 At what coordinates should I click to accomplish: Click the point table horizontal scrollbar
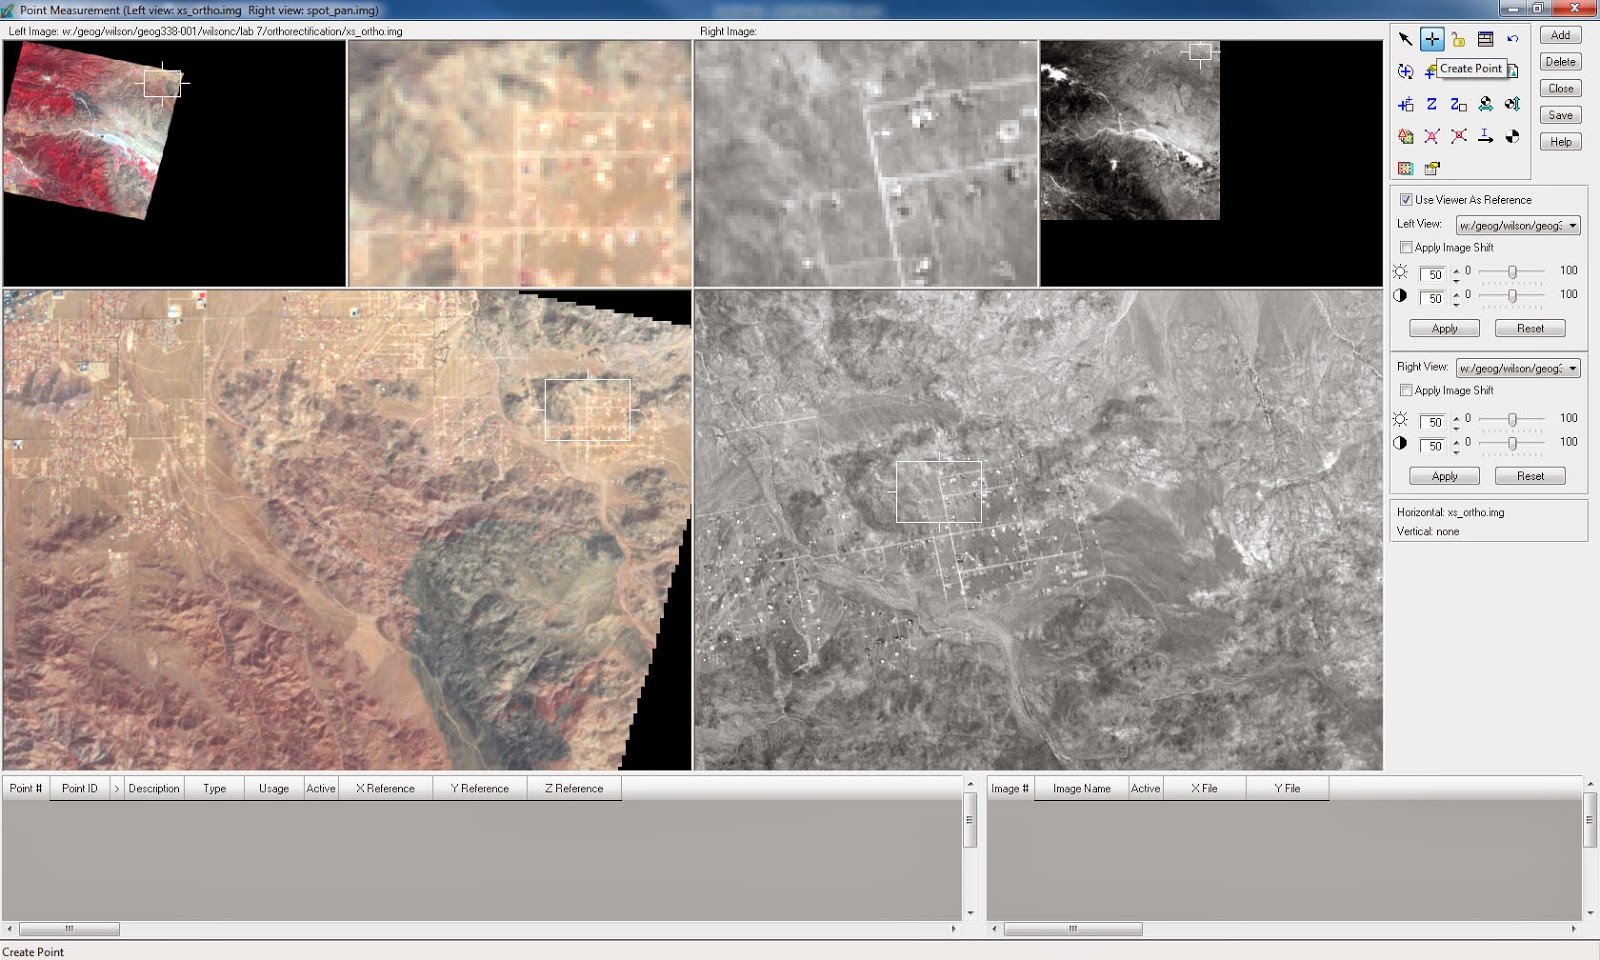point(482,929)
